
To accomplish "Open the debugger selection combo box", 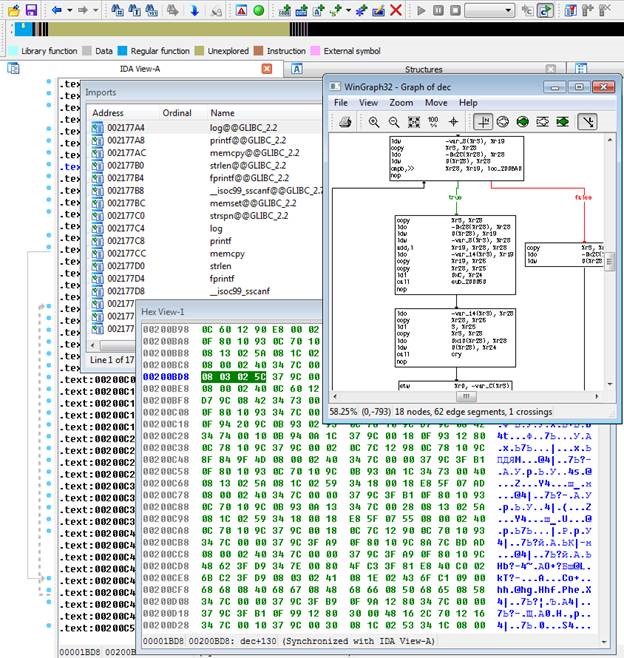I will [x=490, y=10].
